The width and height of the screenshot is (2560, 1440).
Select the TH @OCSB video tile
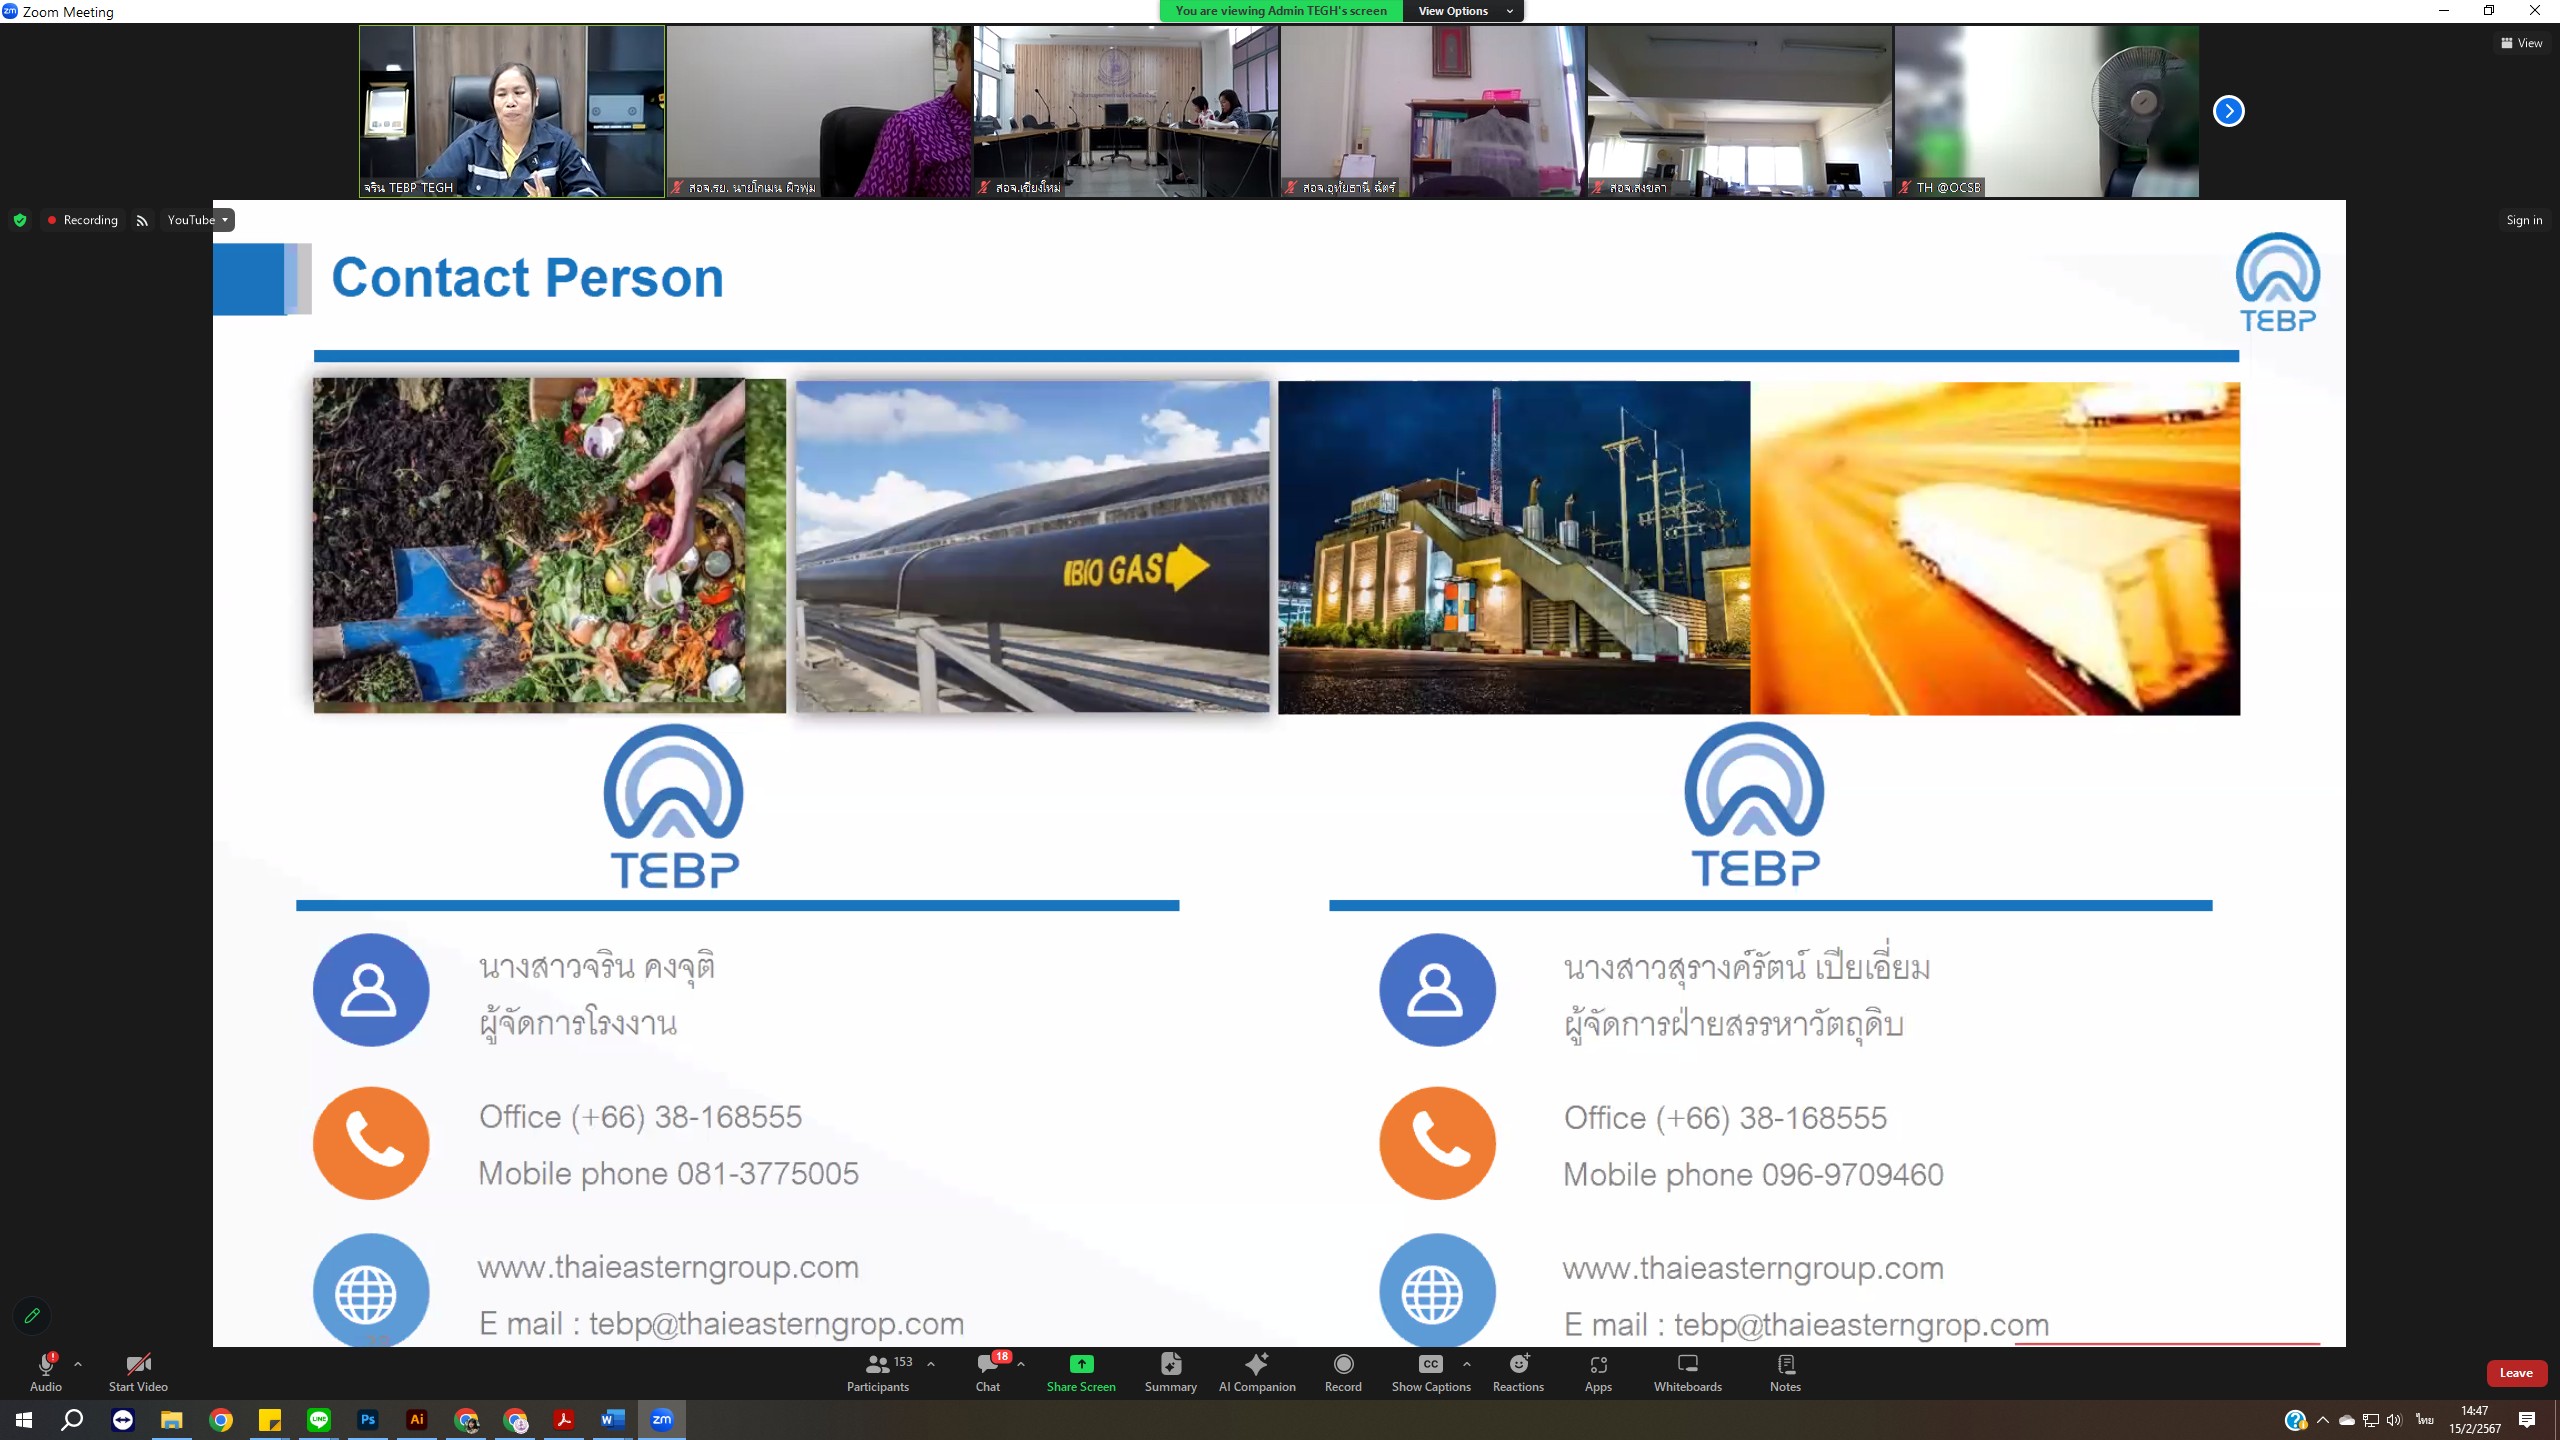coord(2046,111)
